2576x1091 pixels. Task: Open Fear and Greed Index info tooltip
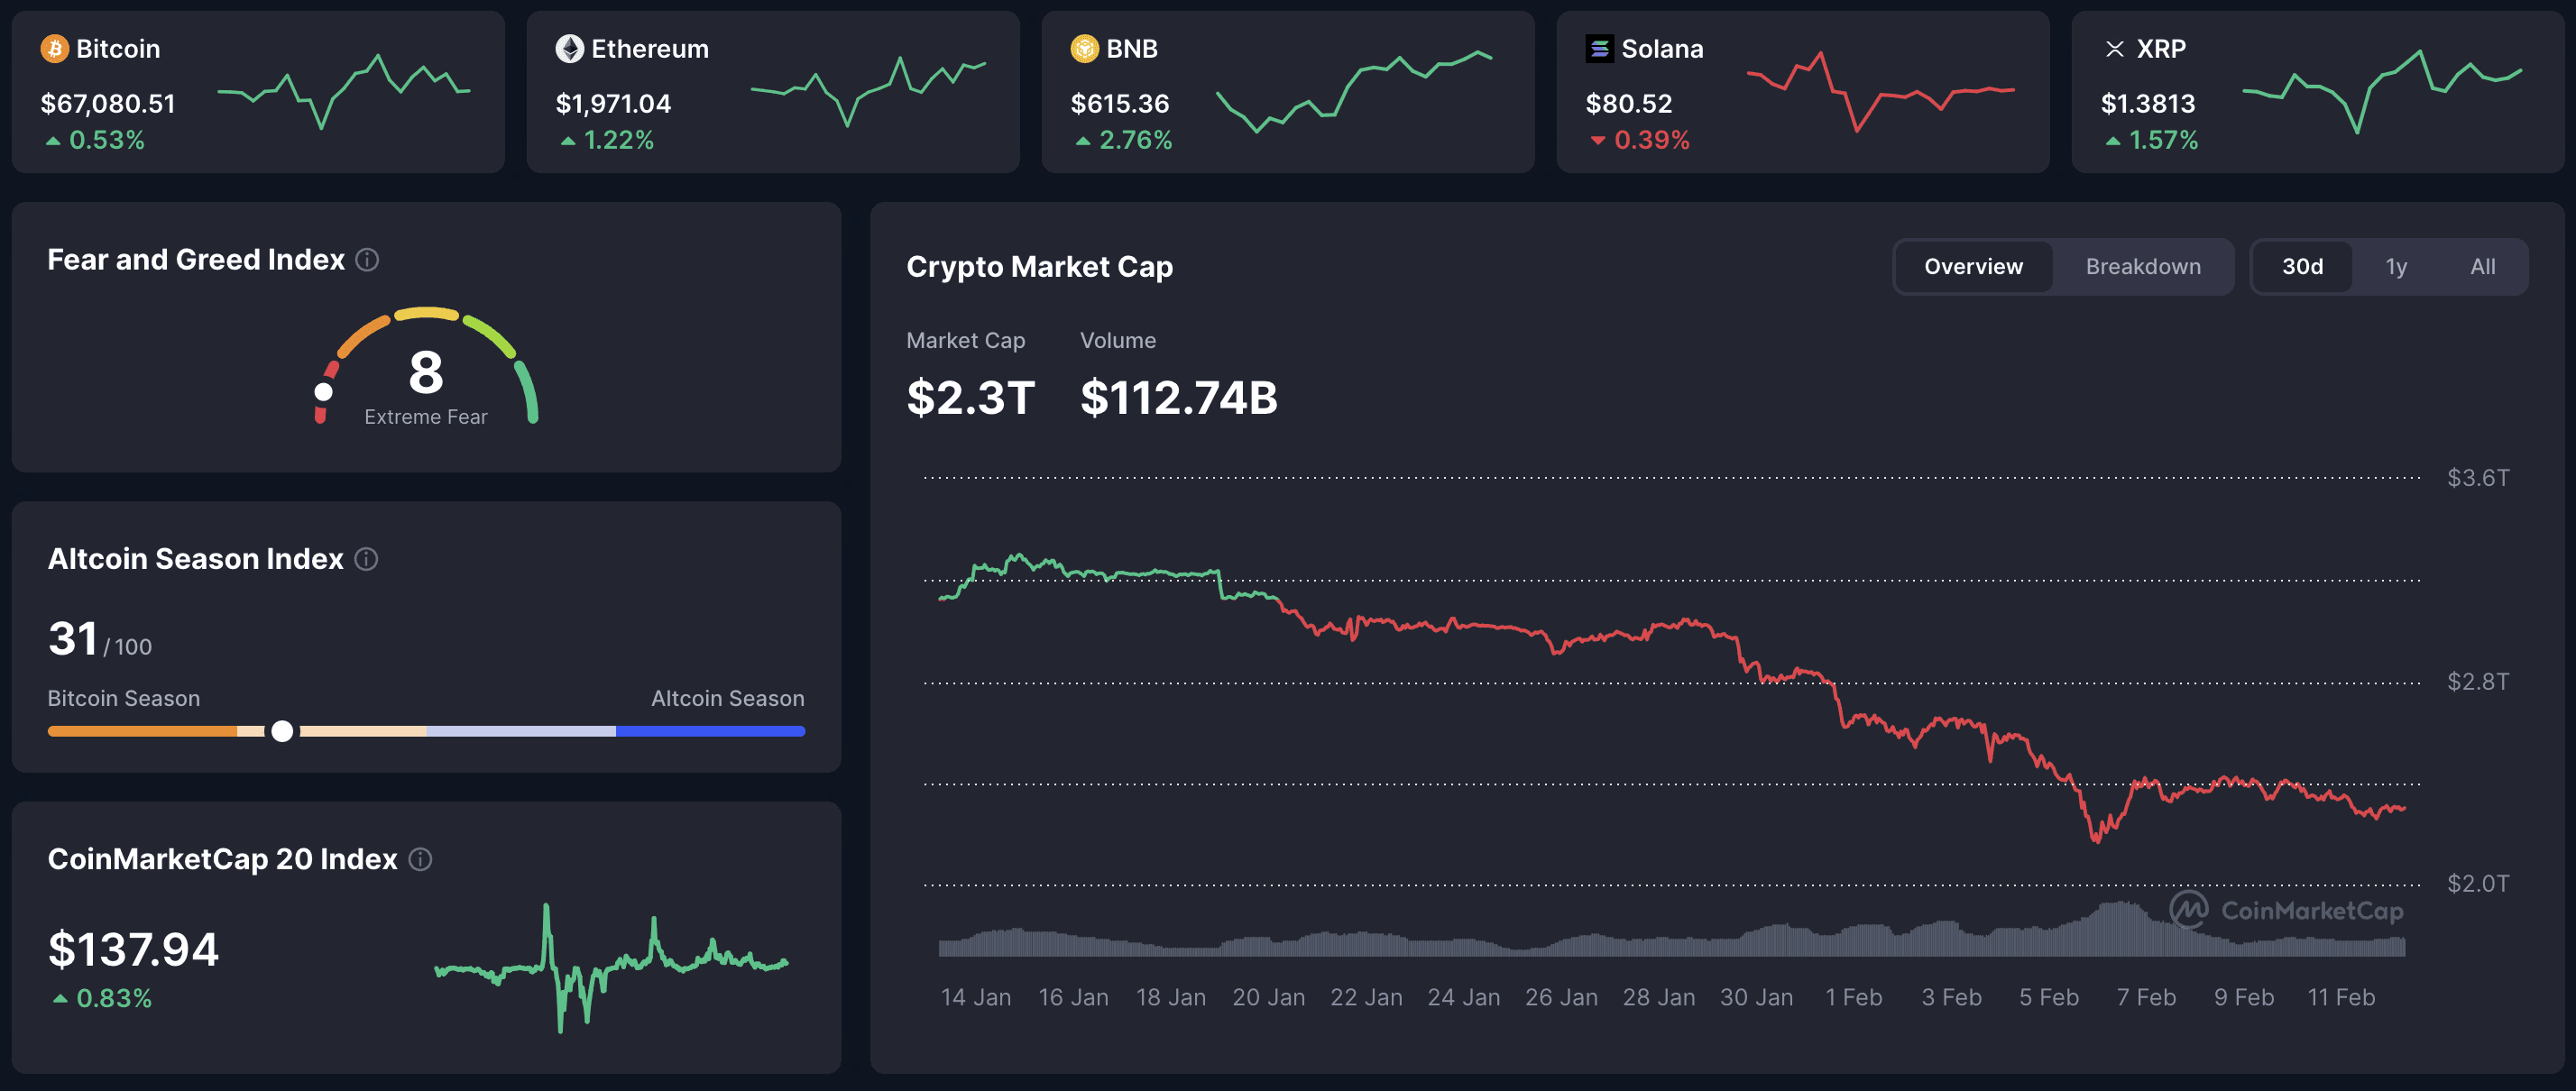tap(366, 260)
